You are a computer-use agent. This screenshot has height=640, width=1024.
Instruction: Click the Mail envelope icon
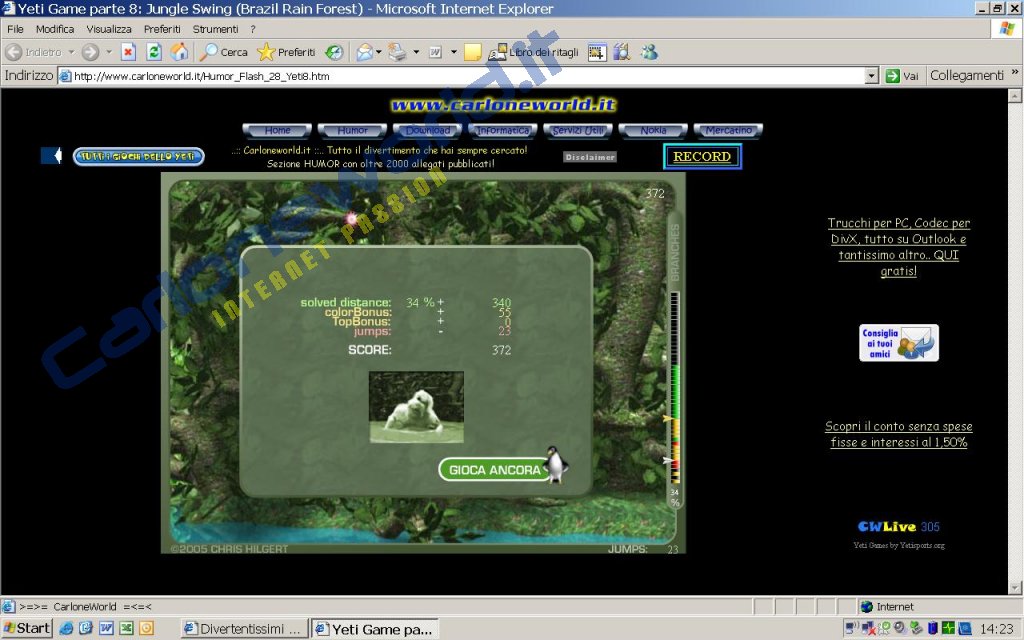(x=364, y=52)
